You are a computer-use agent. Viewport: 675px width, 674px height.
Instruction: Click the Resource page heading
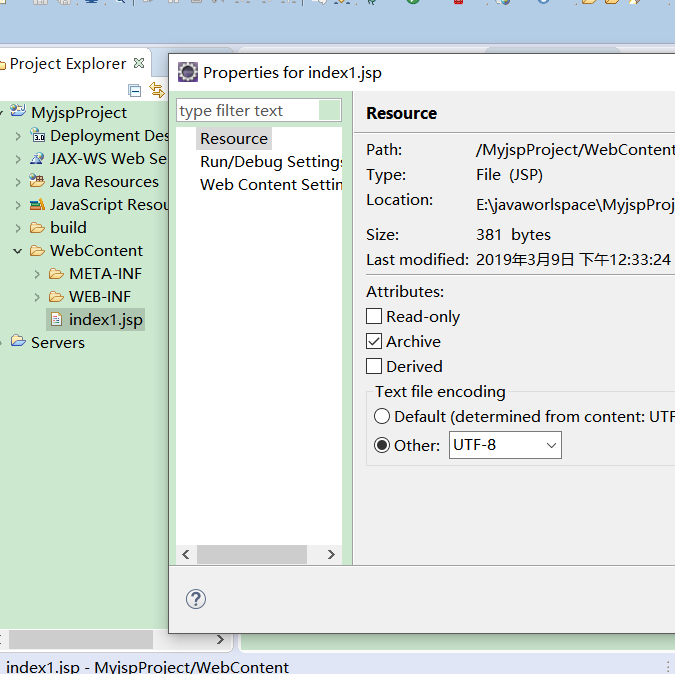point(401,113)
